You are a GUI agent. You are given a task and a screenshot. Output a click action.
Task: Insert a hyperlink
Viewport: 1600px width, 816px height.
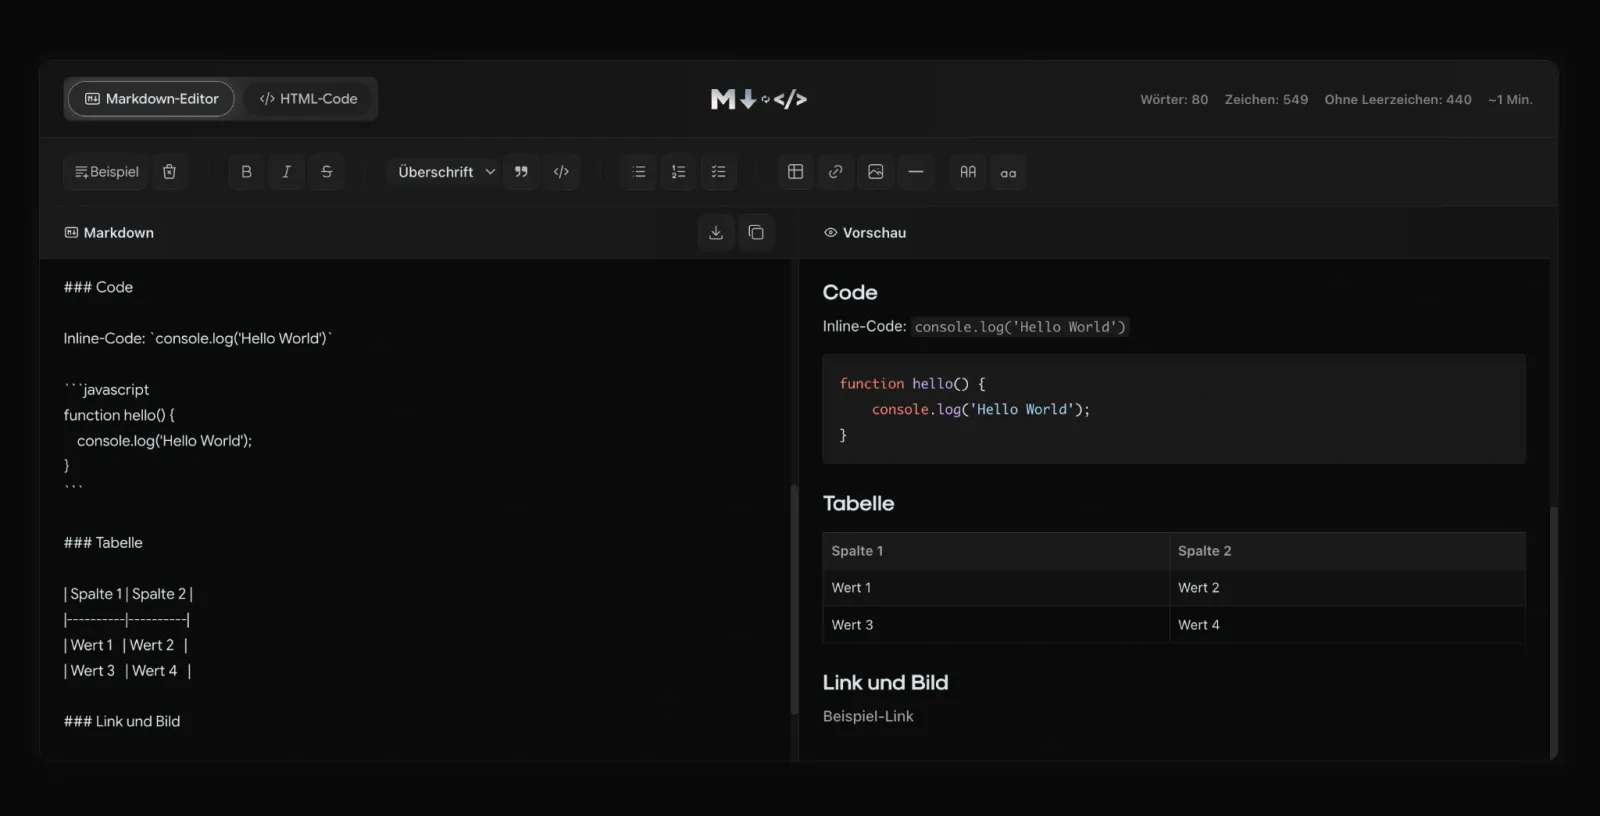click(x=836, y=172)
